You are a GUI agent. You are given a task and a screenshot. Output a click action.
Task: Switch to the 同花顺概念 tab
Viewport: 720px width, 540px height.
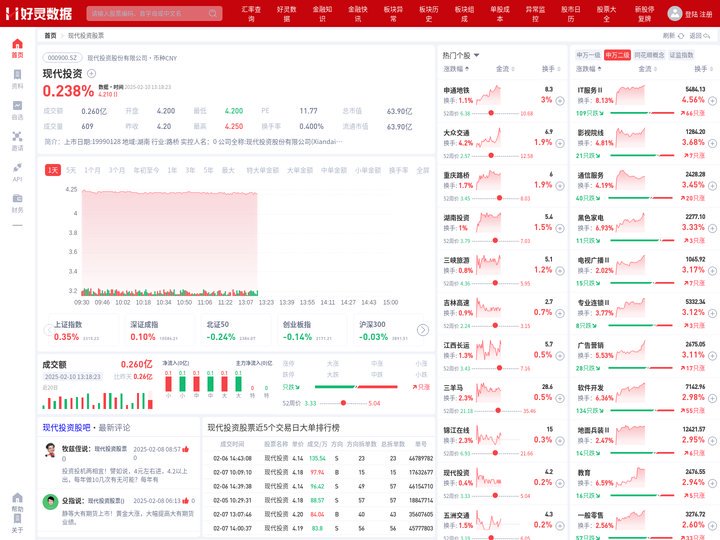tap(649, 55)
